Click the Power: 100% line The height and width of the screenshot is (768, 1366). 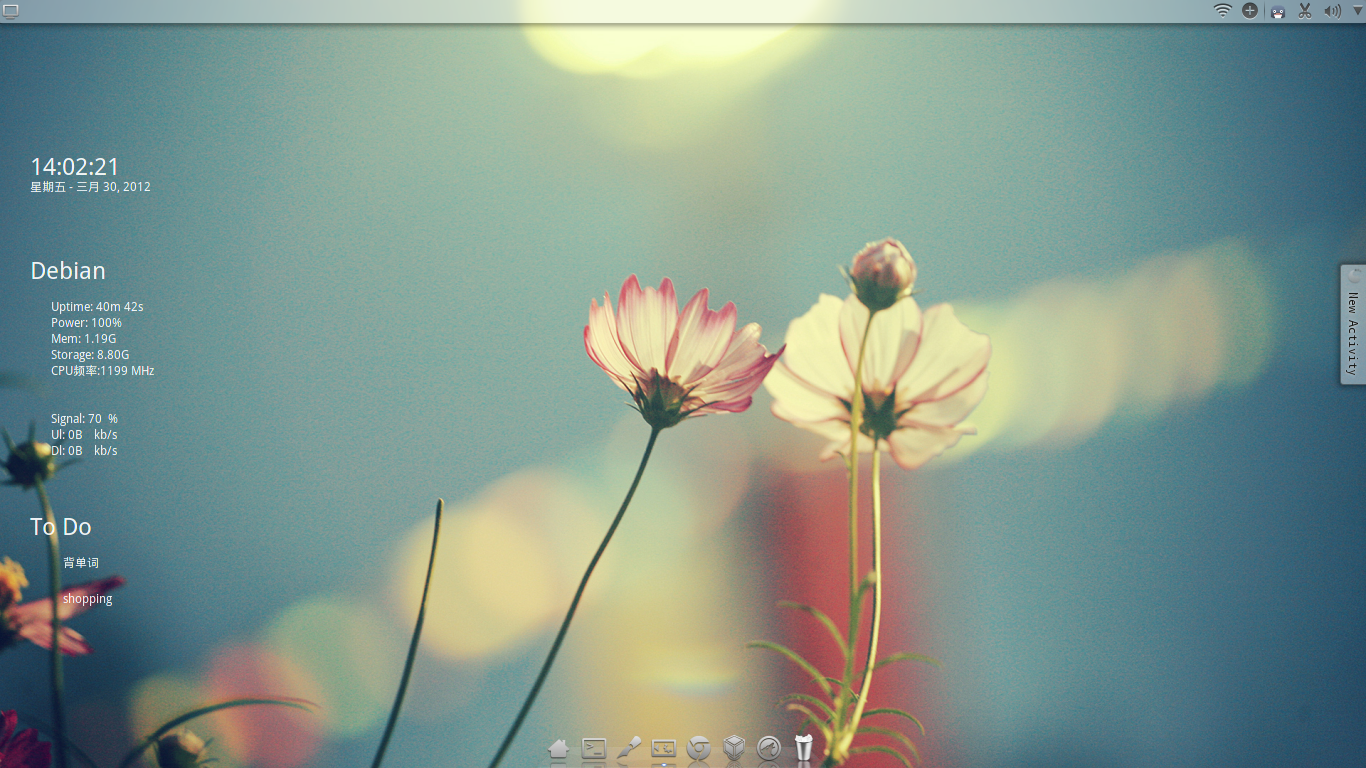(86, 323)
